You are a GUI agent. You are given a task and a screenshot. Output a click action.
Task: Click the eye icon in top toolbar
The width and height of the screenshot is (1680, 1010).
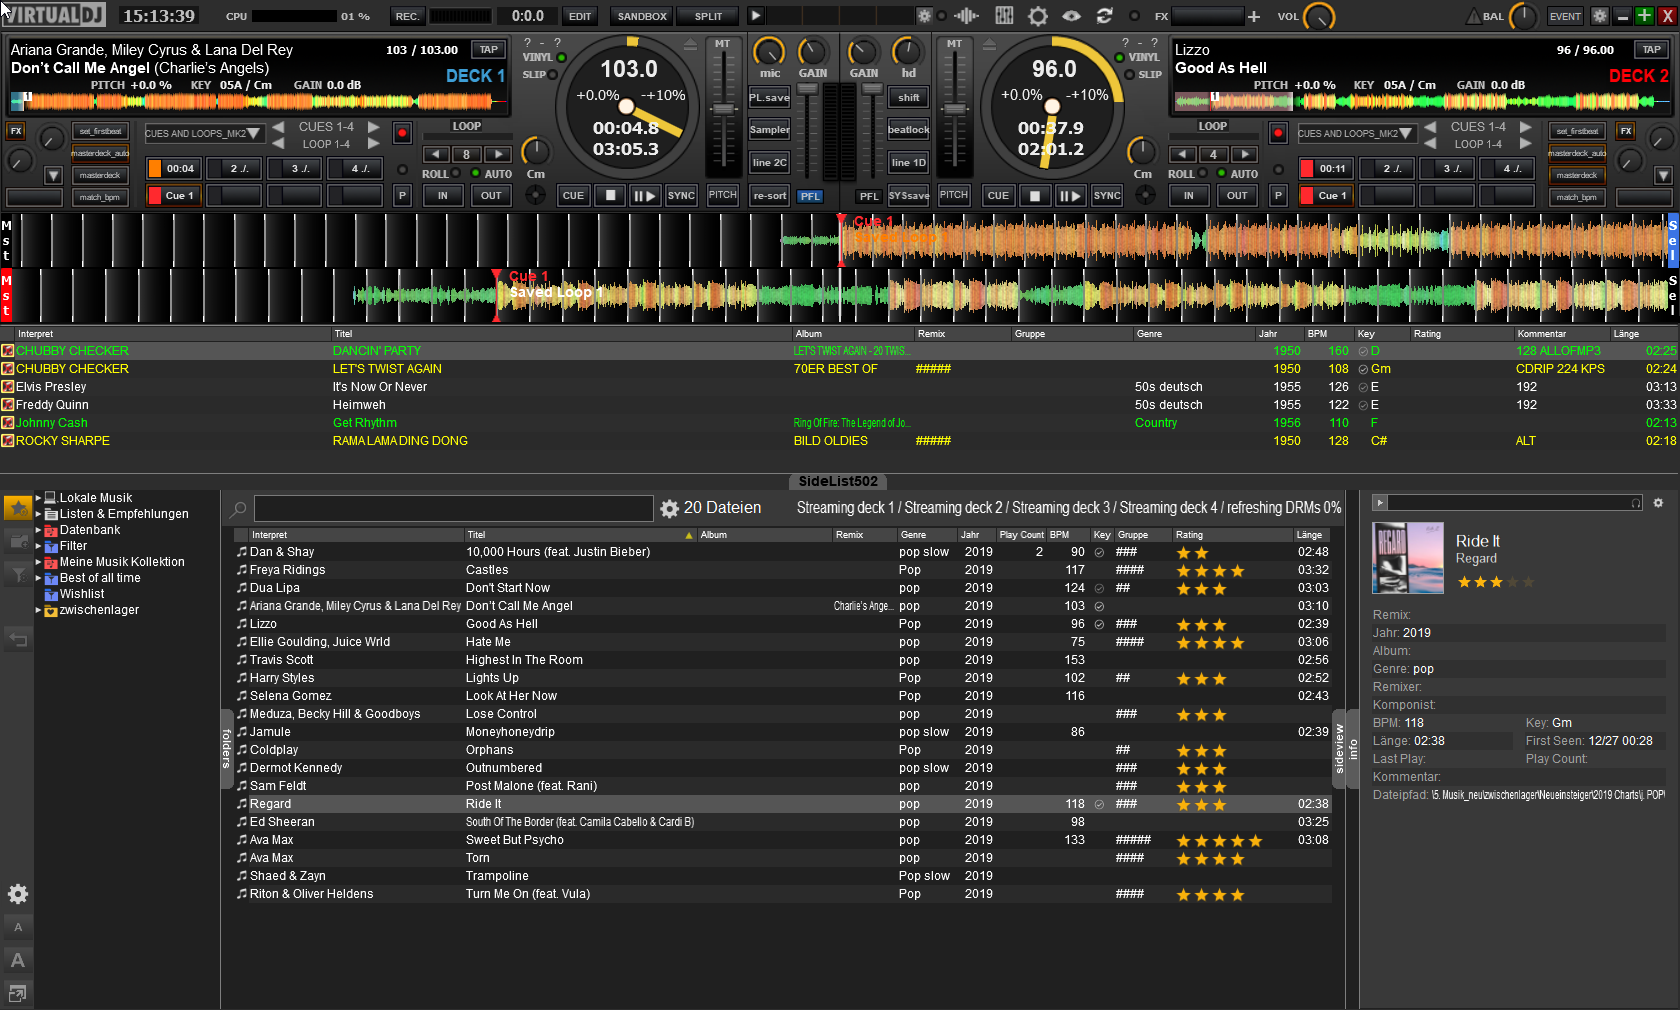(1071, 16)
